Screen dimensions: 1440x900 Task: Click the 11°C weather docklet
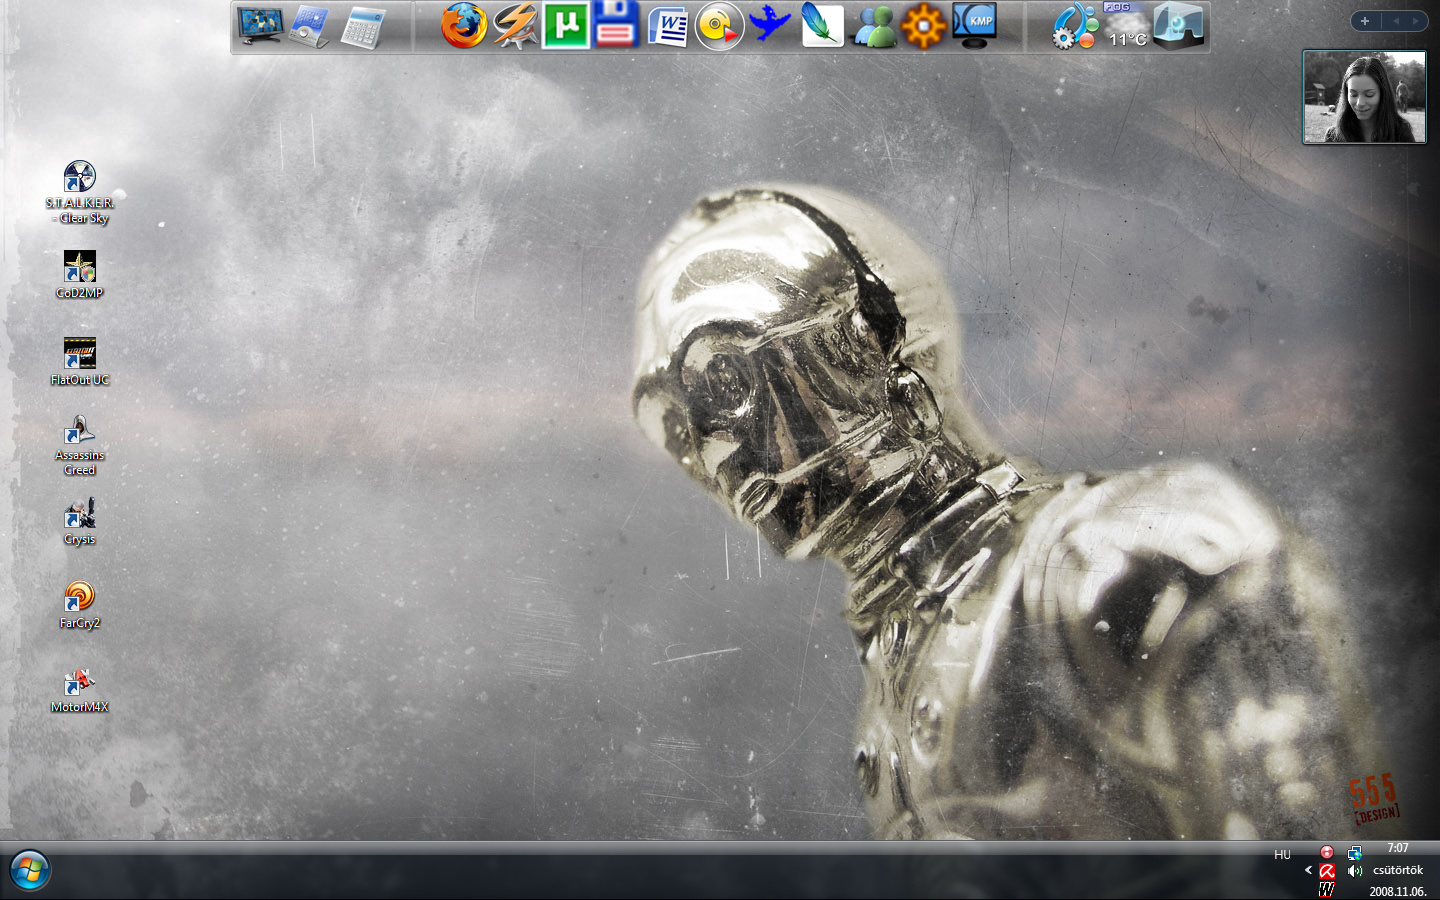click(1127, 25)
